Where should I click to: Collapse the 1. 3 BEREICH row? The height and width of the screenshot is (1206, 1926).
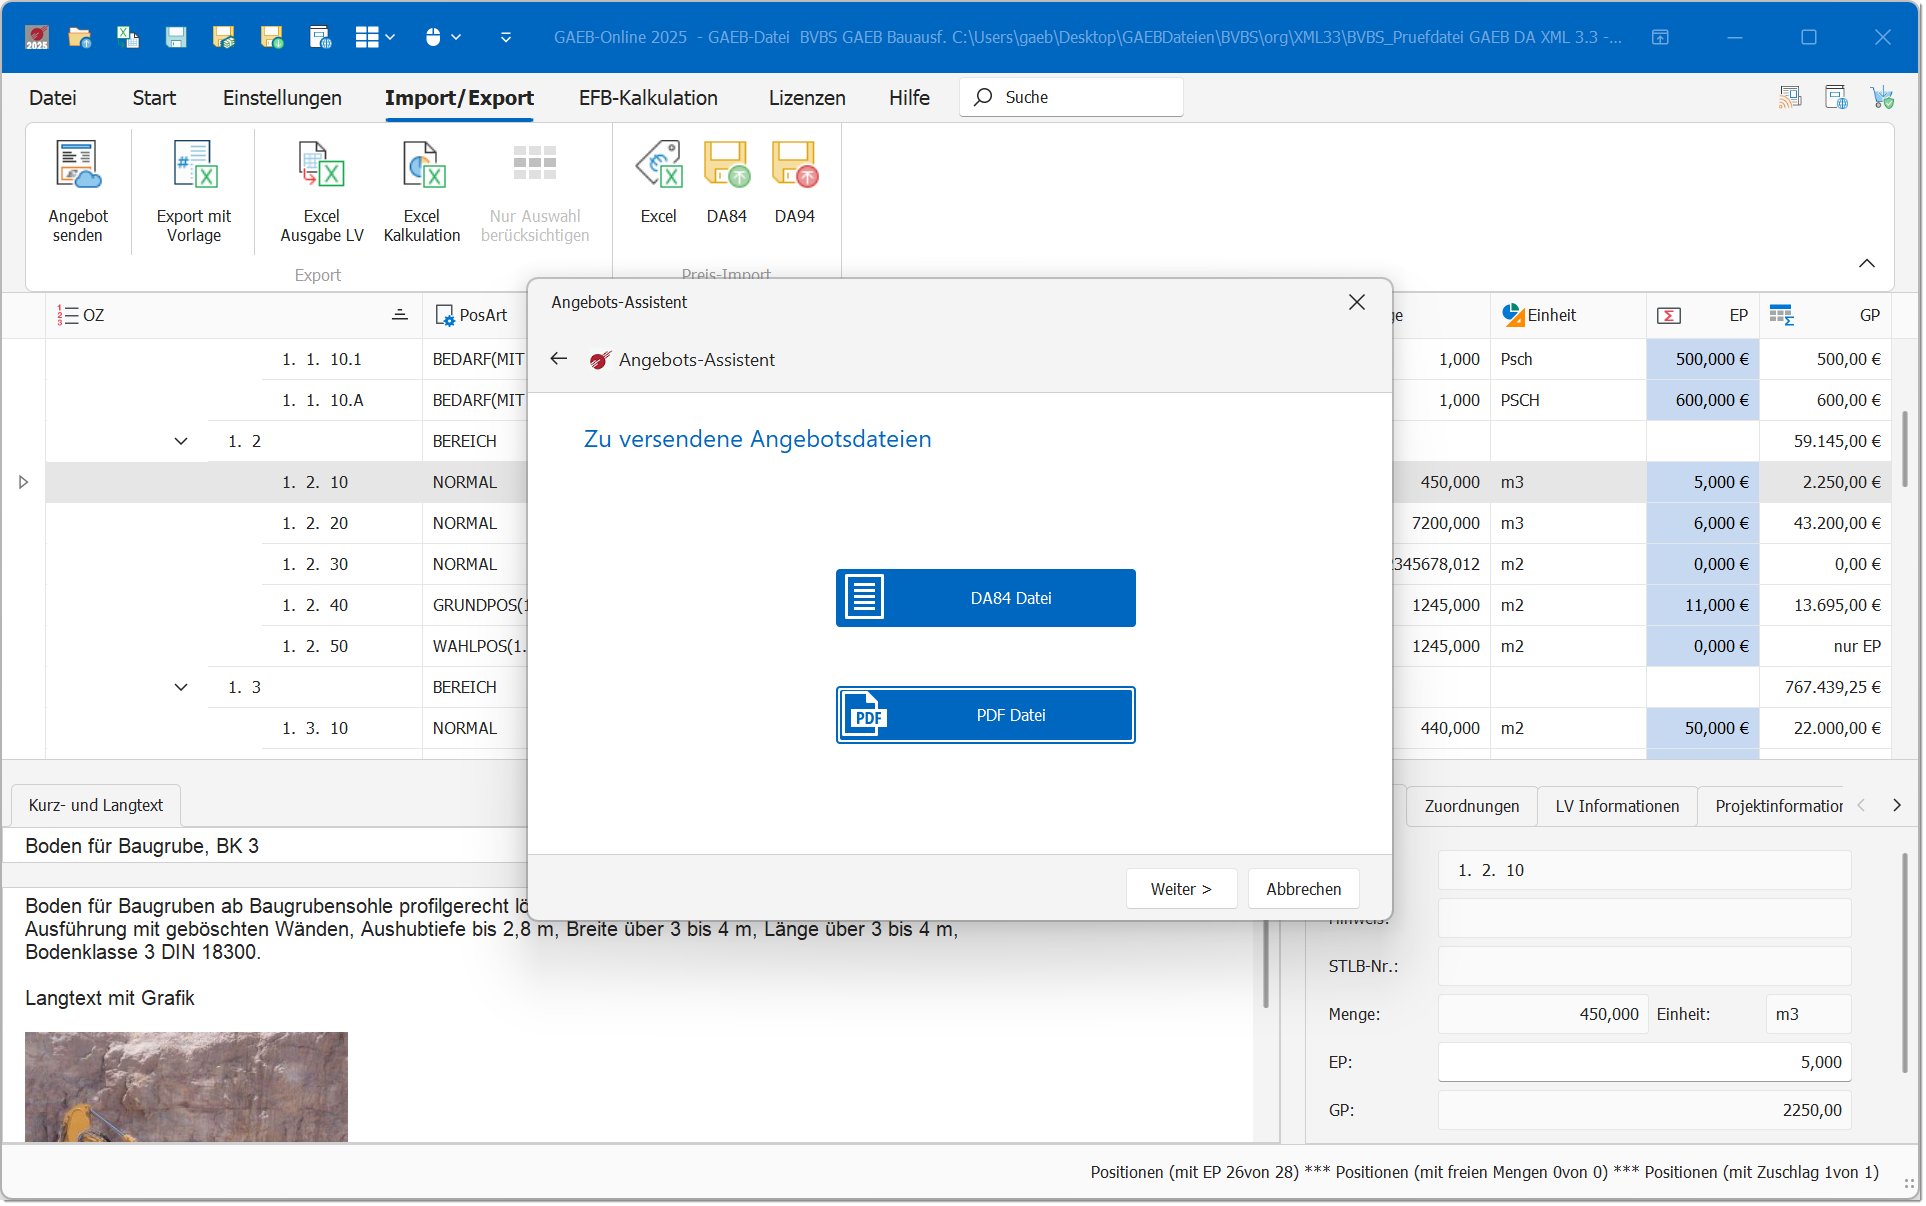click(181, 687)
